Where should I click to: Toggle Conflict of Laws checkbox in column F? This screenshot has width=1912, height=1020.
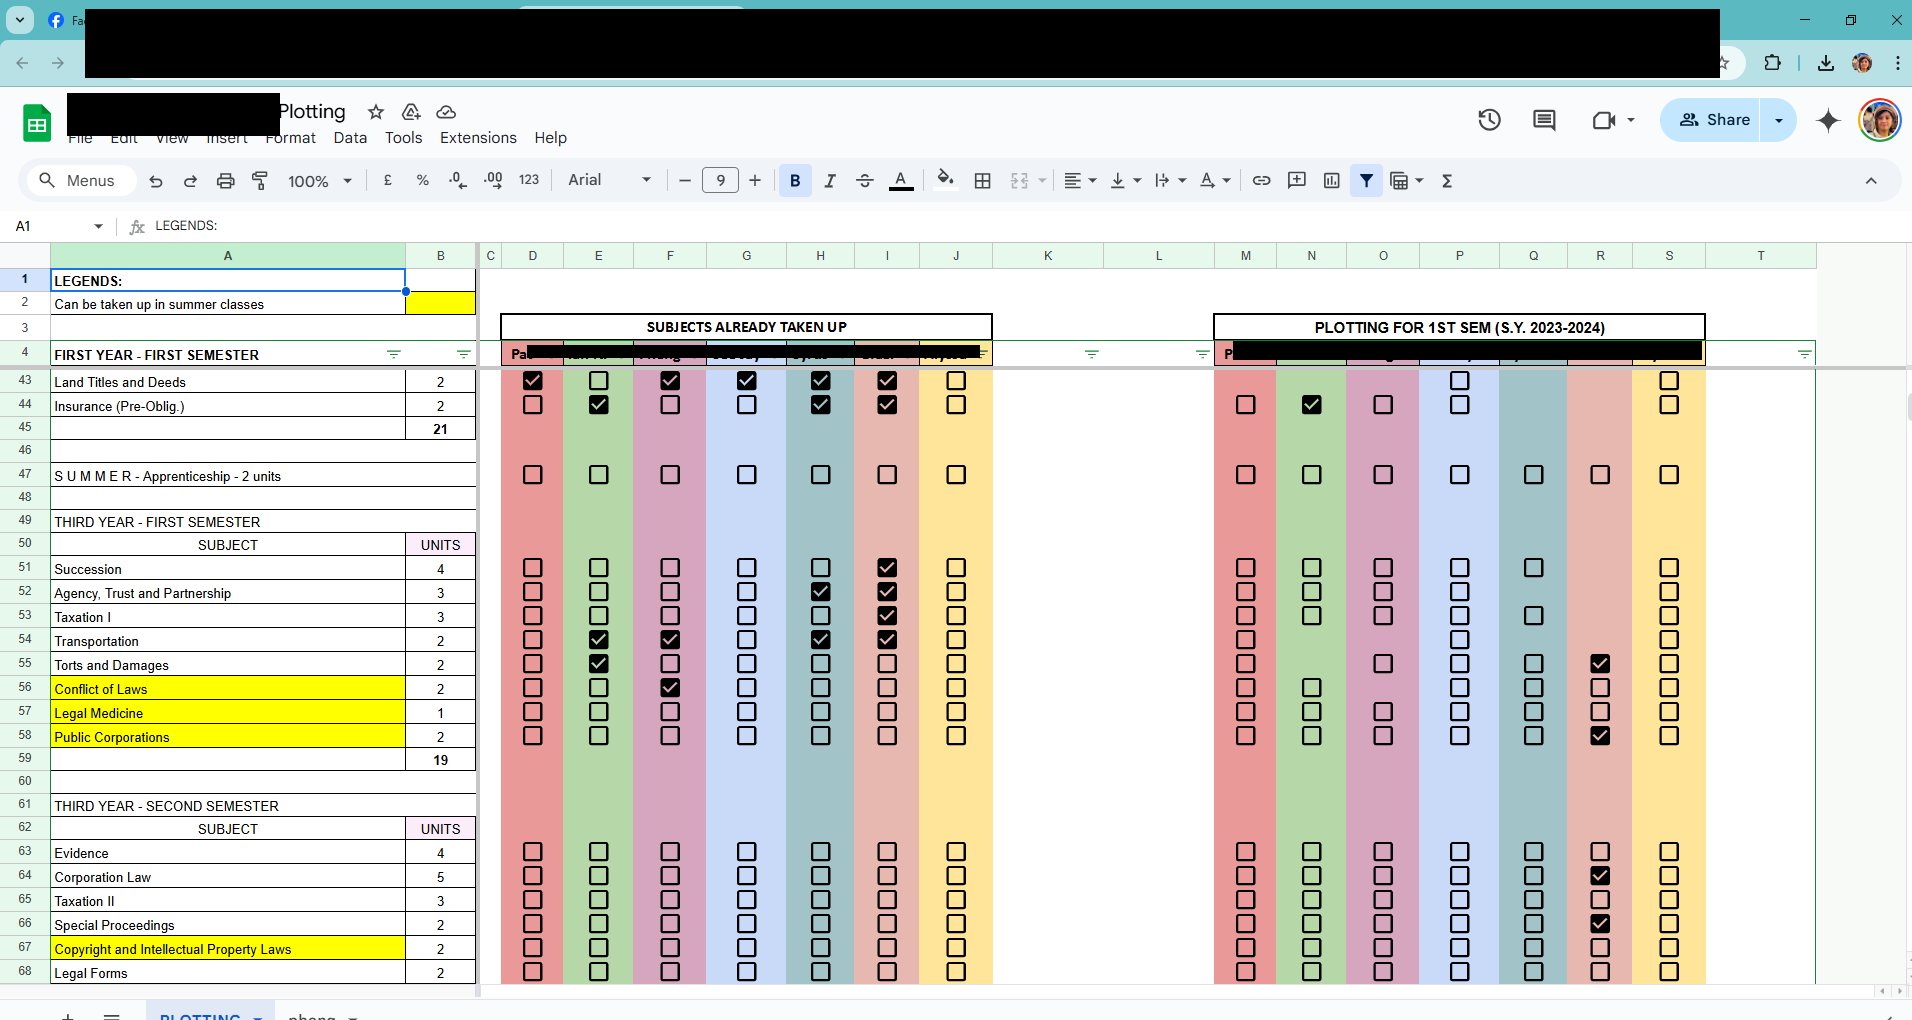coord(670,688)
